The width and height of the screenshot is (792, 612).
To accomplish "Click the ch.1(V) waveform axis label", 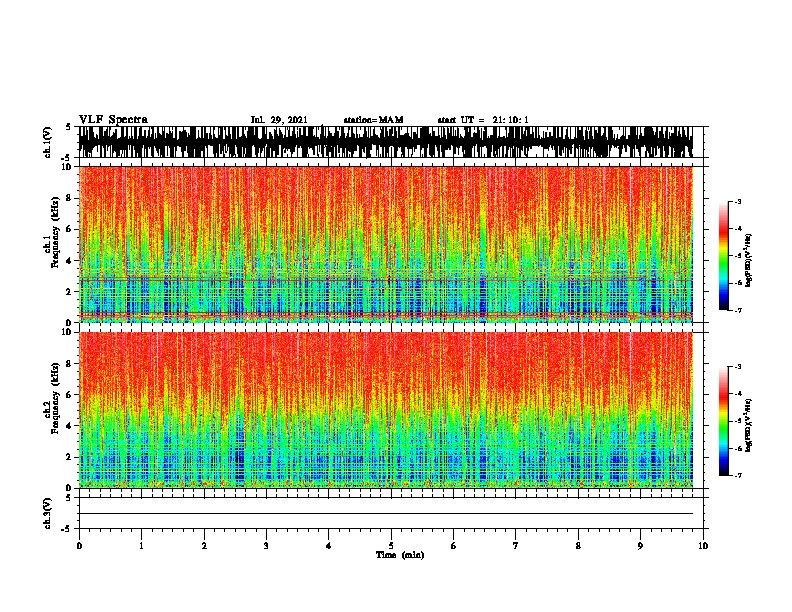I will pos(48,142).
